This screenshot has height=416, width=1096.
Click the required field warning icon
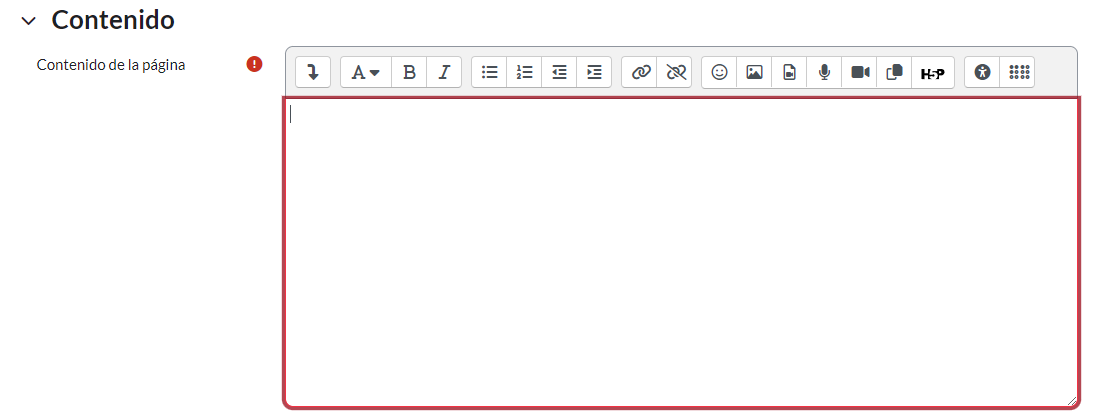pos(254,64)
